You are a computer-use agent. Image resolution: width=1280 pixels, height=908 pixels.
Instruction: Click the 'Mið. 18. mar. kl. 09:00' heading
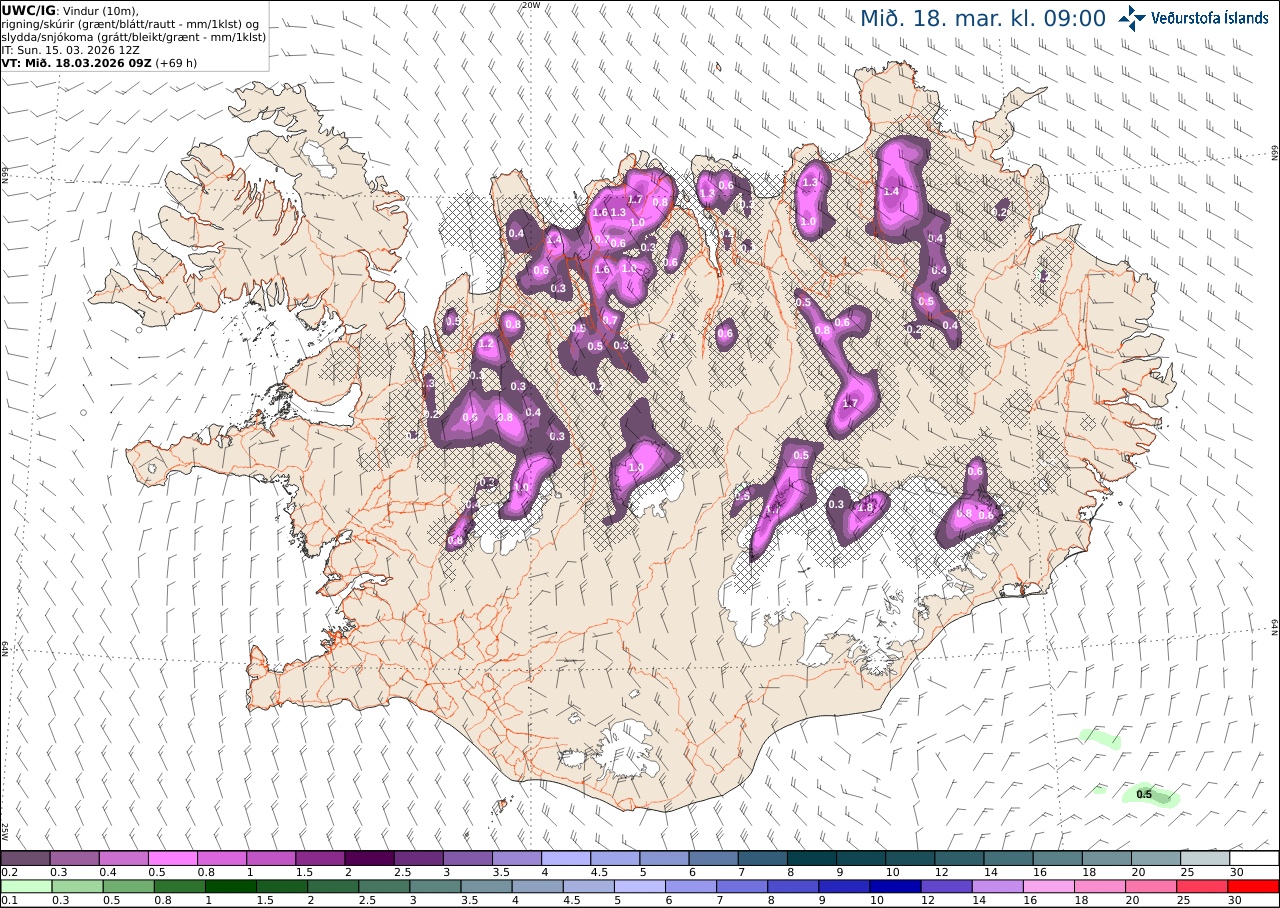tap(983, 18)
